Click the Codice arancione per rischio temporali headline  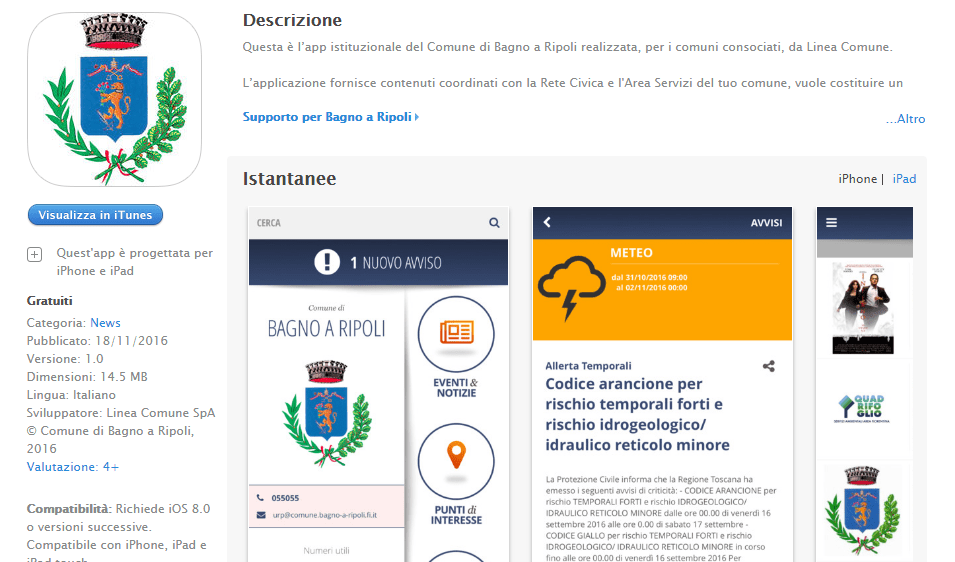(x=637, y=415)
